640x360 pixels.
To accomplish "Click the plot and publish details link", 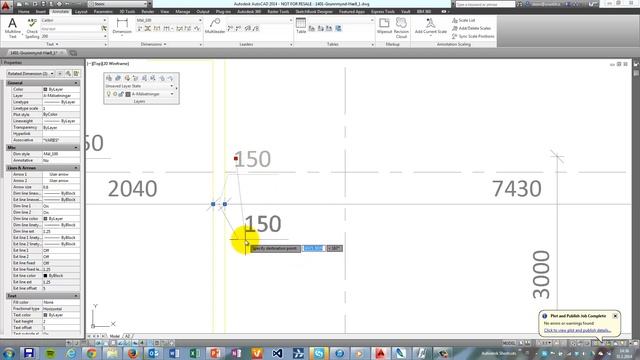I will tap(577, 330).
